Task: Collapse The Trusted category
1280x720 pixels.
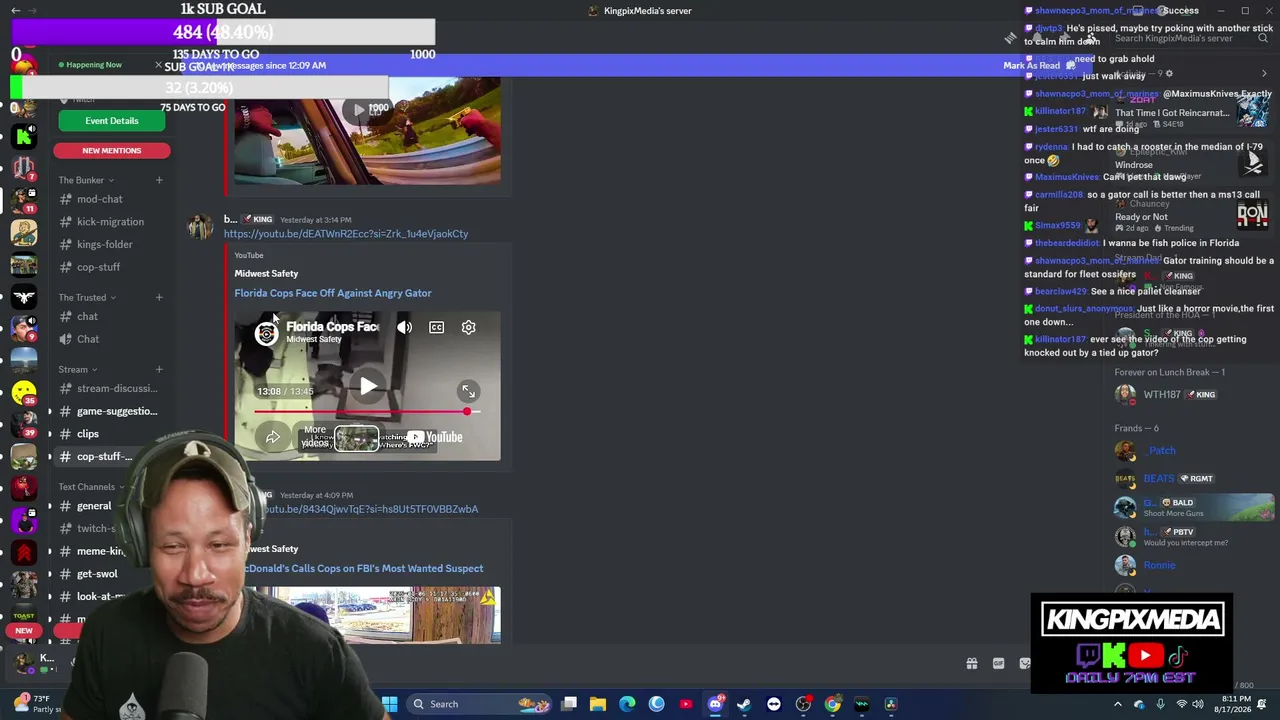Action: click(87, 297)
